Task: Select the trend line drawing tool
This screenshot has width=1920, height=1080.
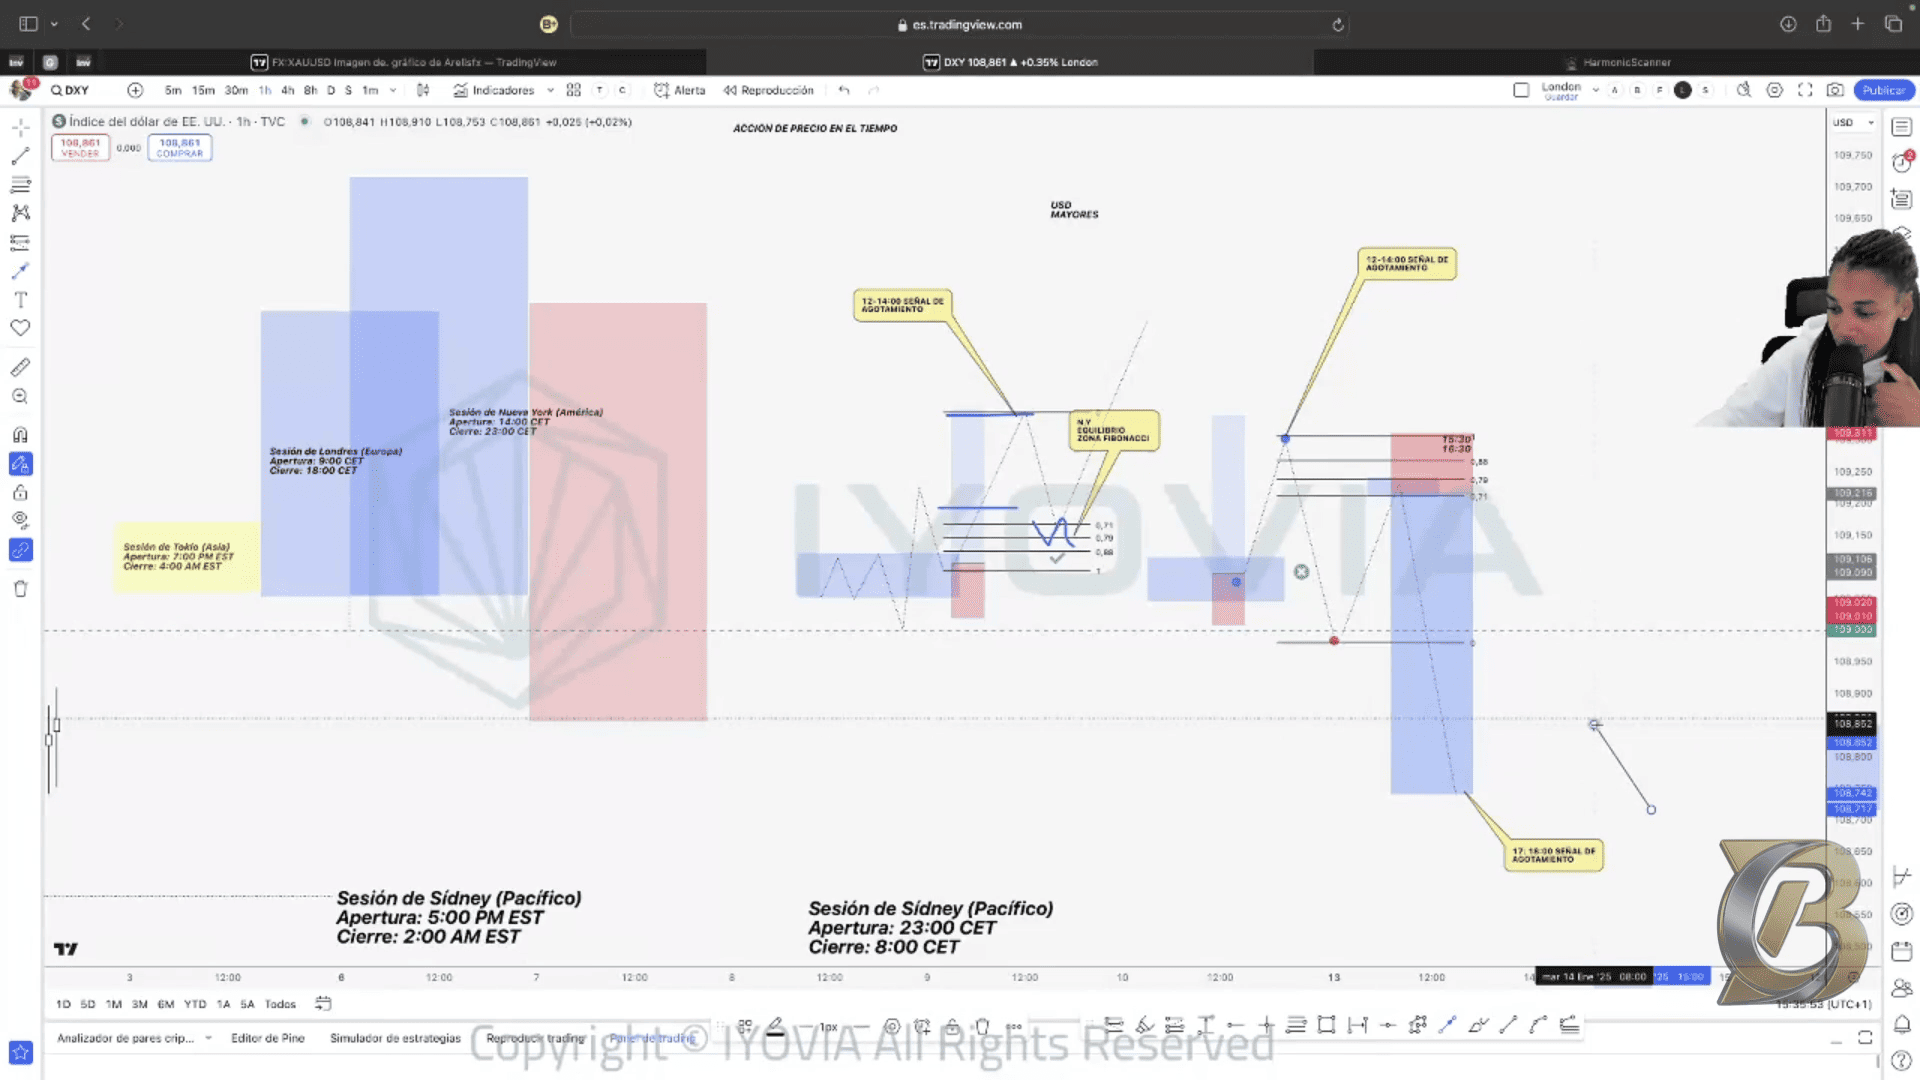Action: tap(20, 157)
